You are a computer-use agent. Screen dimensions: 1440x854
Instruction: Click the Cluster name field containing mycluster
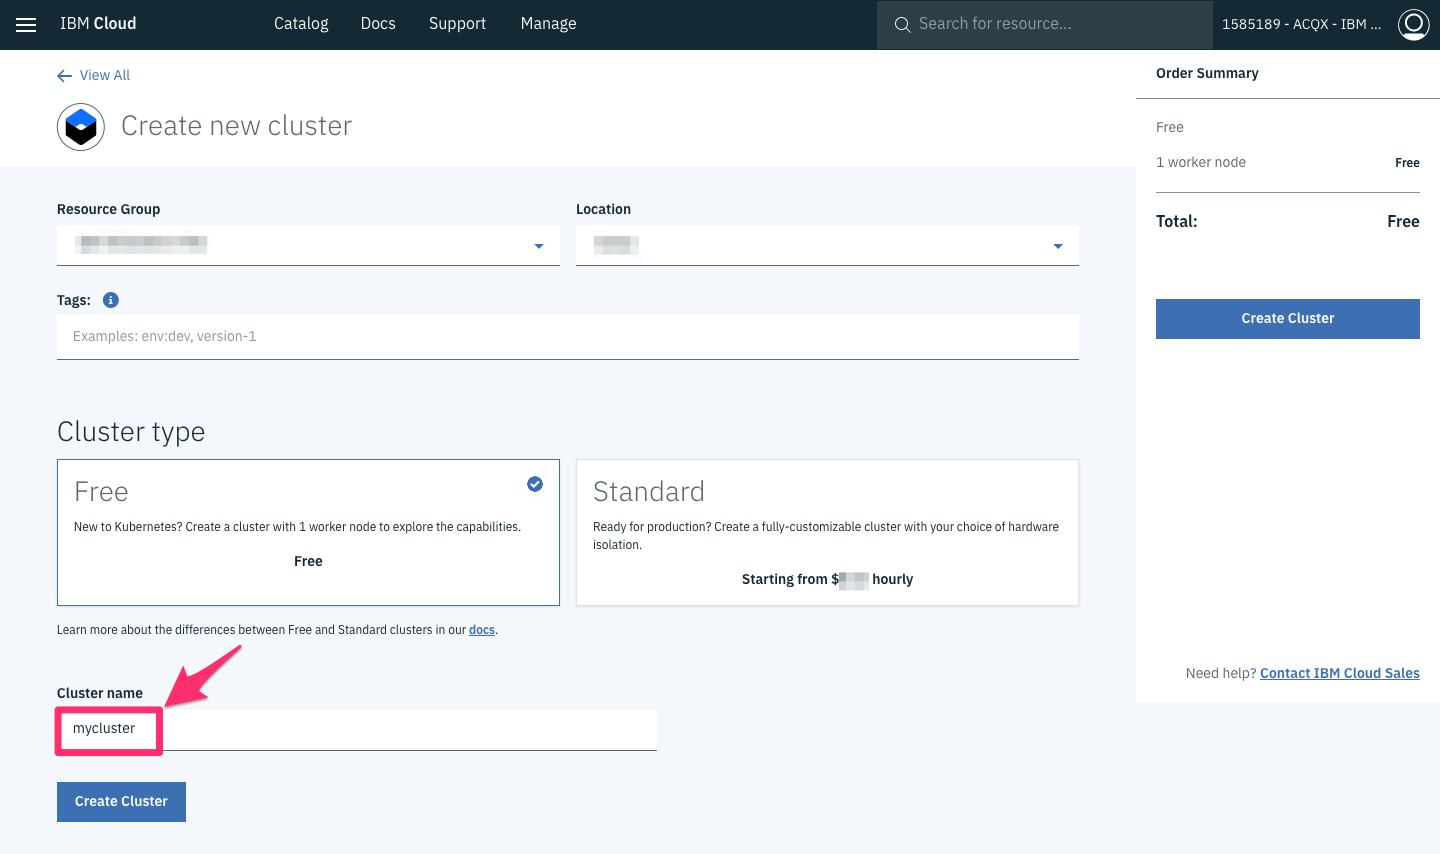(x=357, y=730)
